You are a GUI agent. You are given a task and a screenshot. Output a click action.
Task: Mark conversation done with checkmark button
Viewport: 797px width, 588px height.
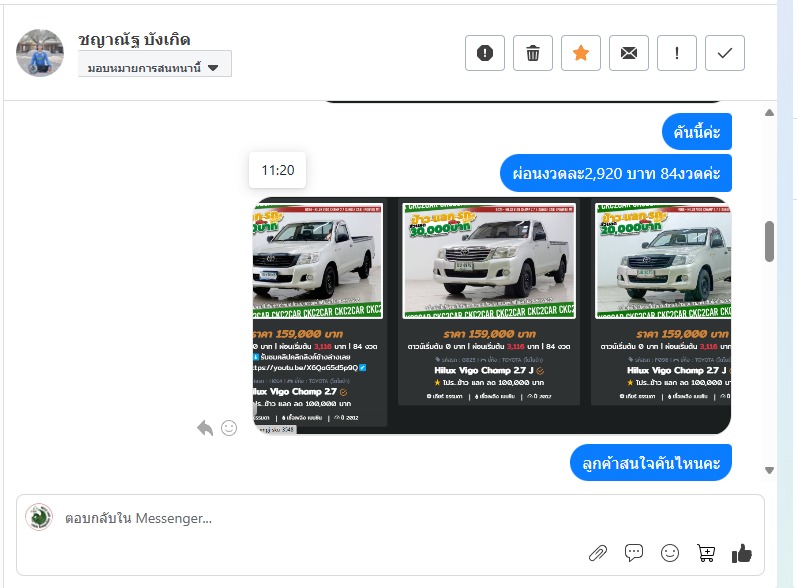click(x=725, y=53)
